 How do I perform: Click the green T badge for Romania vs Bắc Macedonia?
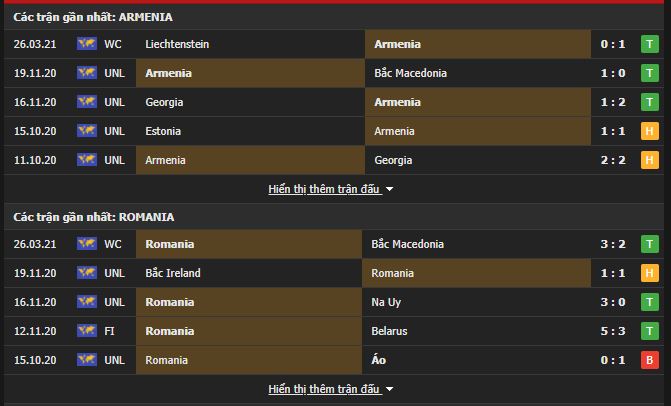click(x=650, y=244)
